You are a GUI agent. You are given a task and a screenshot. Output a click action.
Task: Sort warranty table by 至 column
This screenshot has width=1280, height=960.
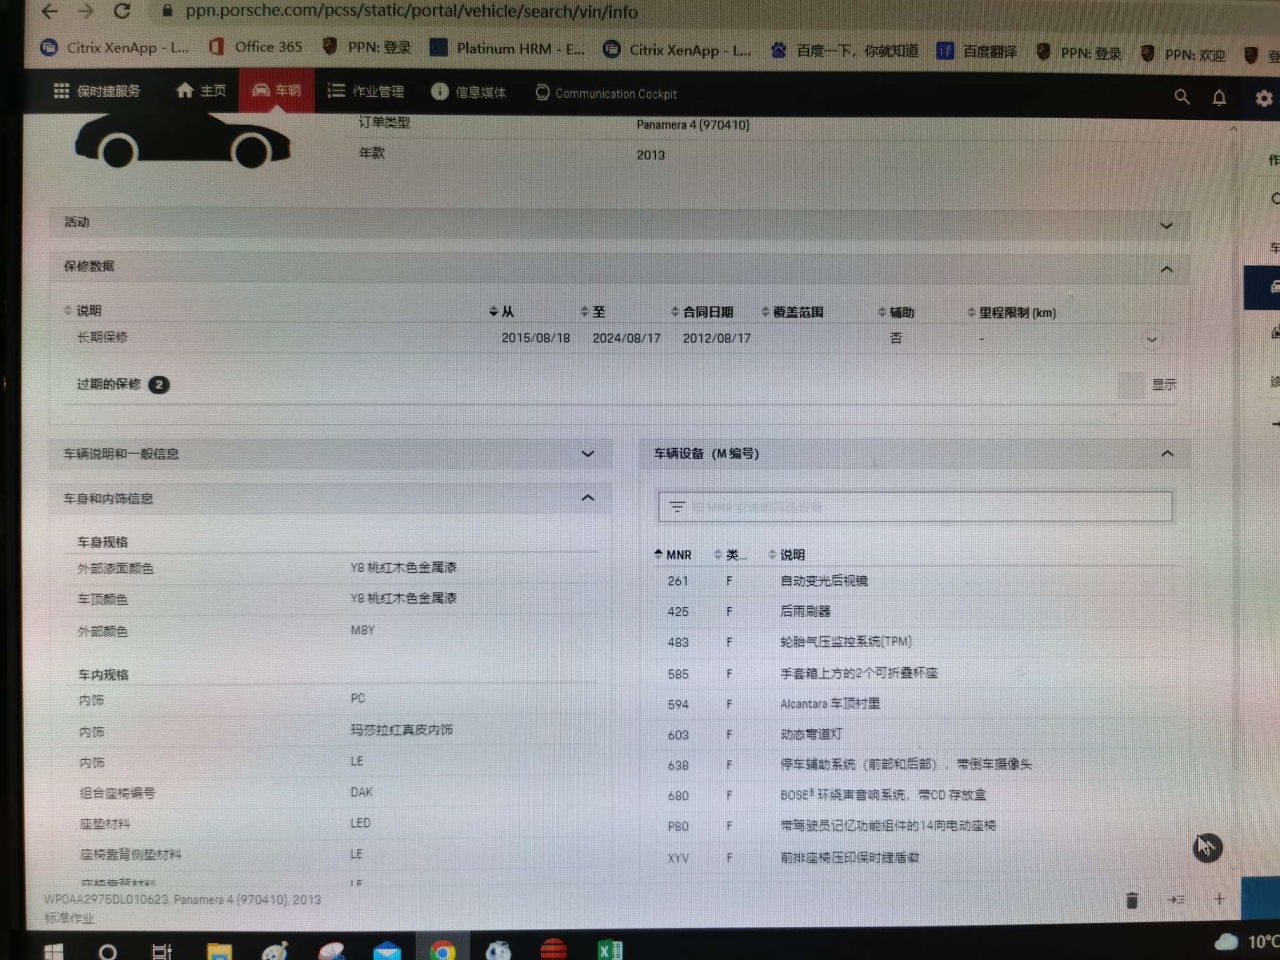[x=593, y=312]
